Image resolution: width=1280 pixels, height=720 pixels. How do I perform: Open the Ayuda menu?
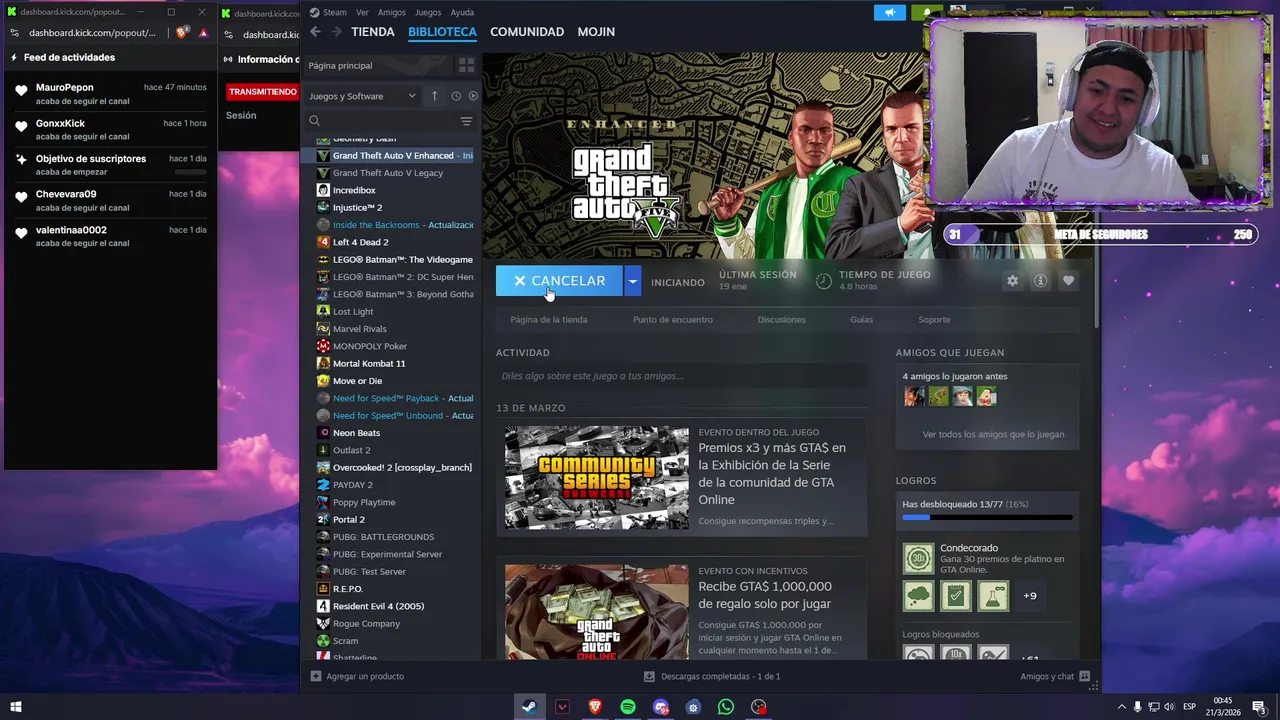(462, 12)
